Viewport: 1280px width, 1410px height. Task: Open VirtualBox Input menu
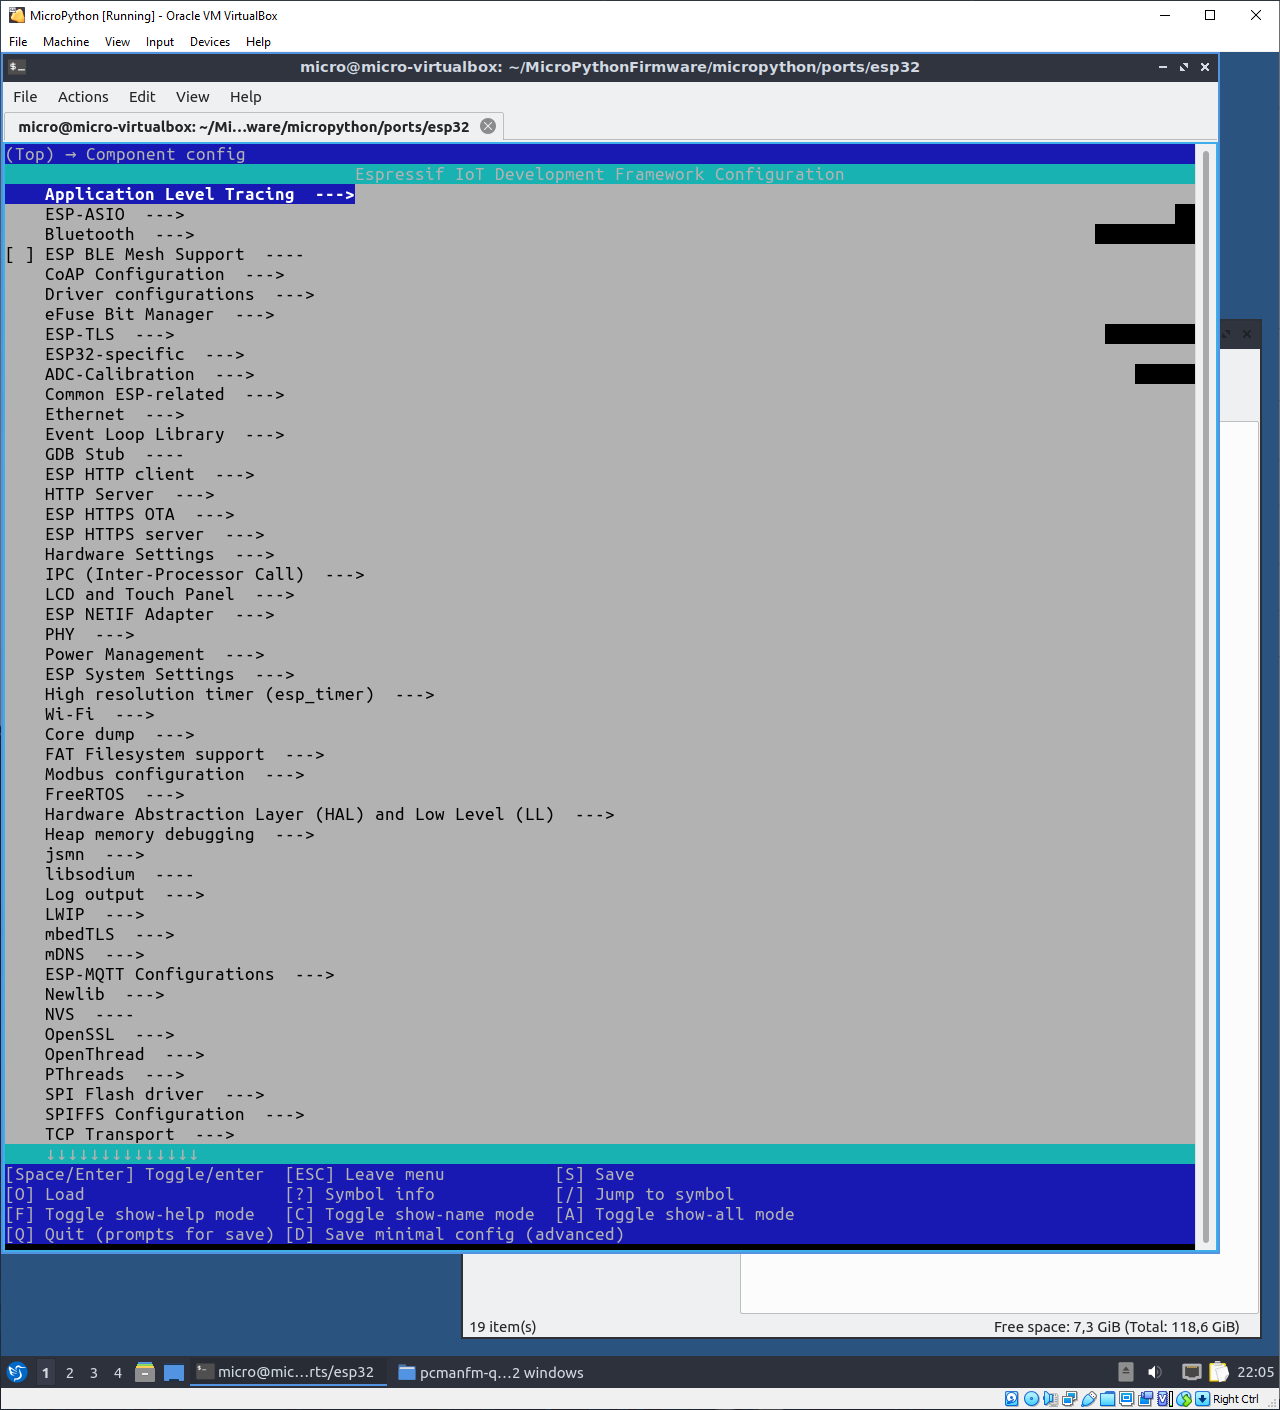(160, 42)
